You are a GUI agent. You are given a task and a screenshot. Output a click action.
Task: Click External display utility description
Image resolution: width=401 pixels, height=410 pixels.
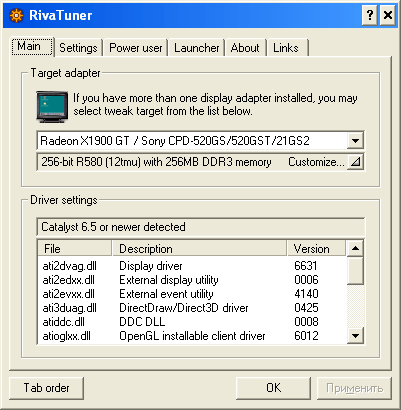coord(169,280)
